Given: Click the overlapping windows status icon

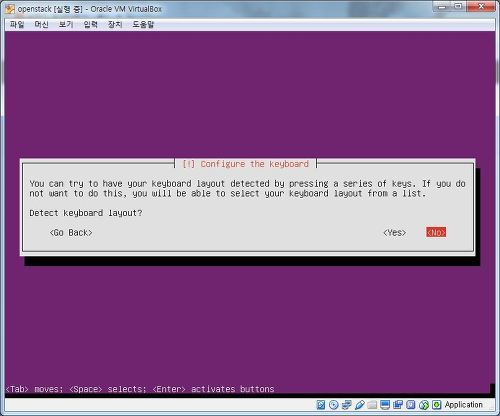Looking at the screenshot, I should [x=398, y=405].
